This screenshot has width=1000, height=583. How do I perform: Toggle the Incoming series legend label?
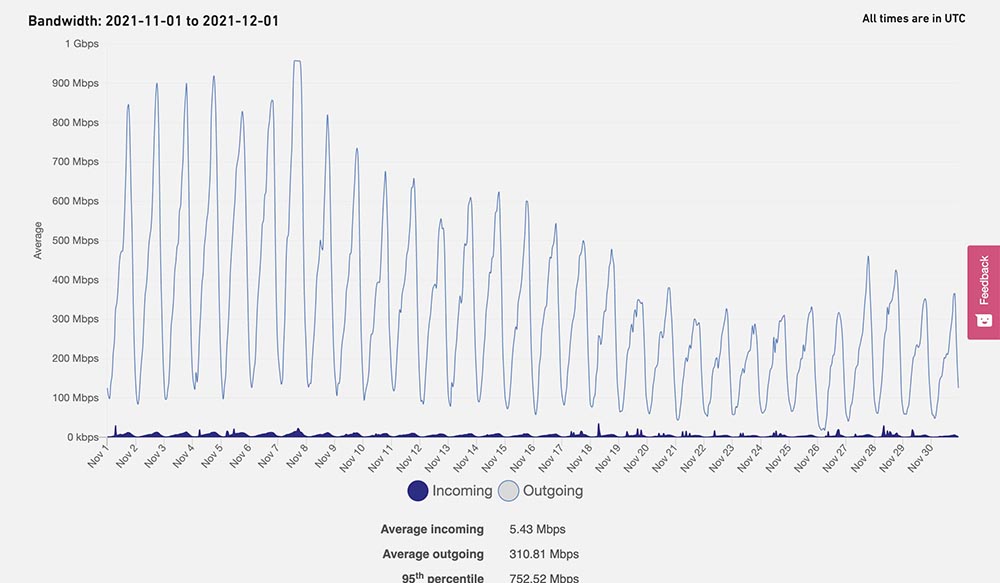pos(462,491)
